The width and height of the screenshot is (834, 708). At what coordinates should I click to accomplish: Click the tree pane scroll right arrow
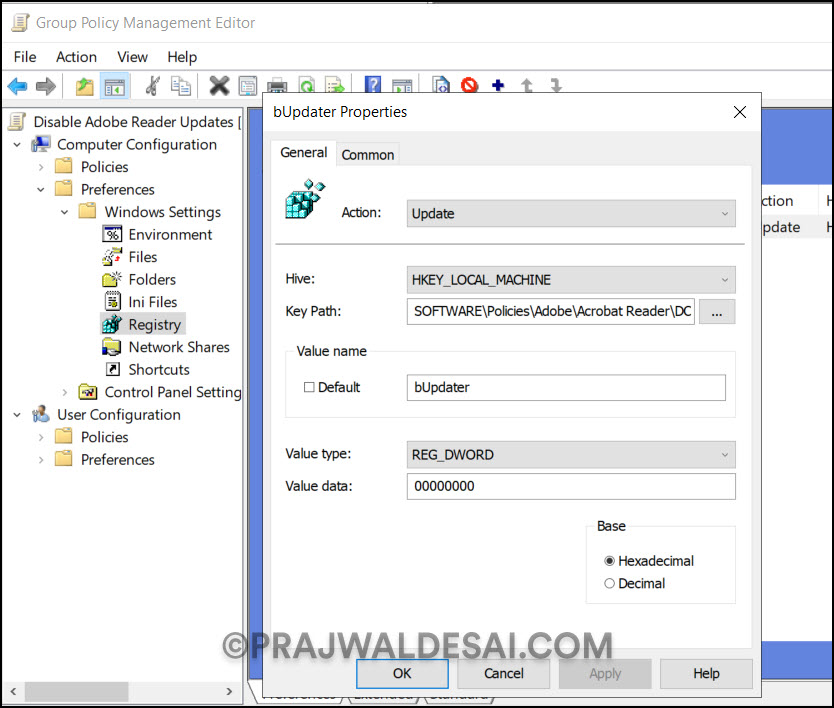[229, 692]
